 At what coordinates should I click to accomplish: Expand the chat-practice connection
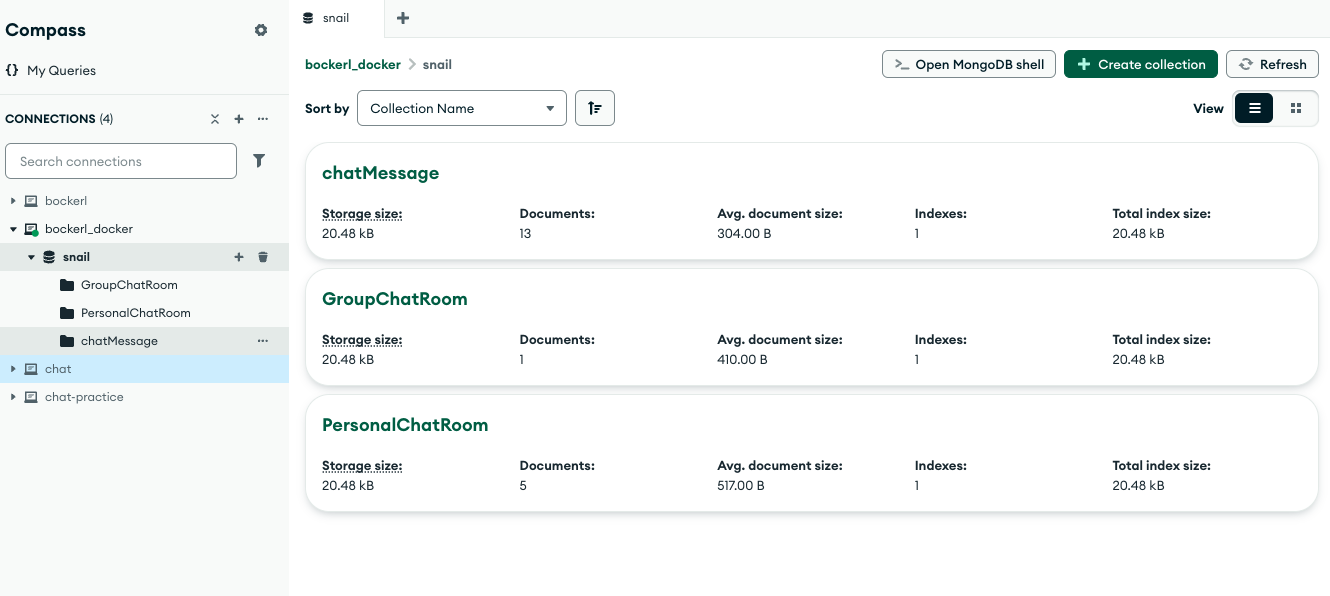point(14,397)
